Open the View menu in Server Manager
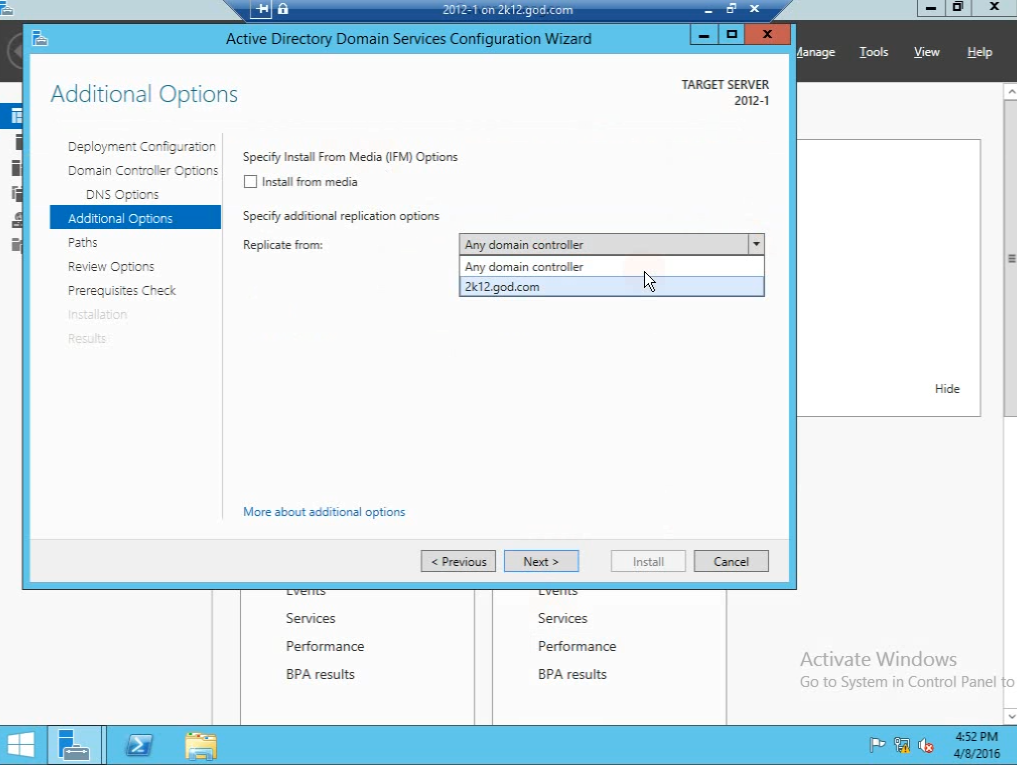 [926, 52]
